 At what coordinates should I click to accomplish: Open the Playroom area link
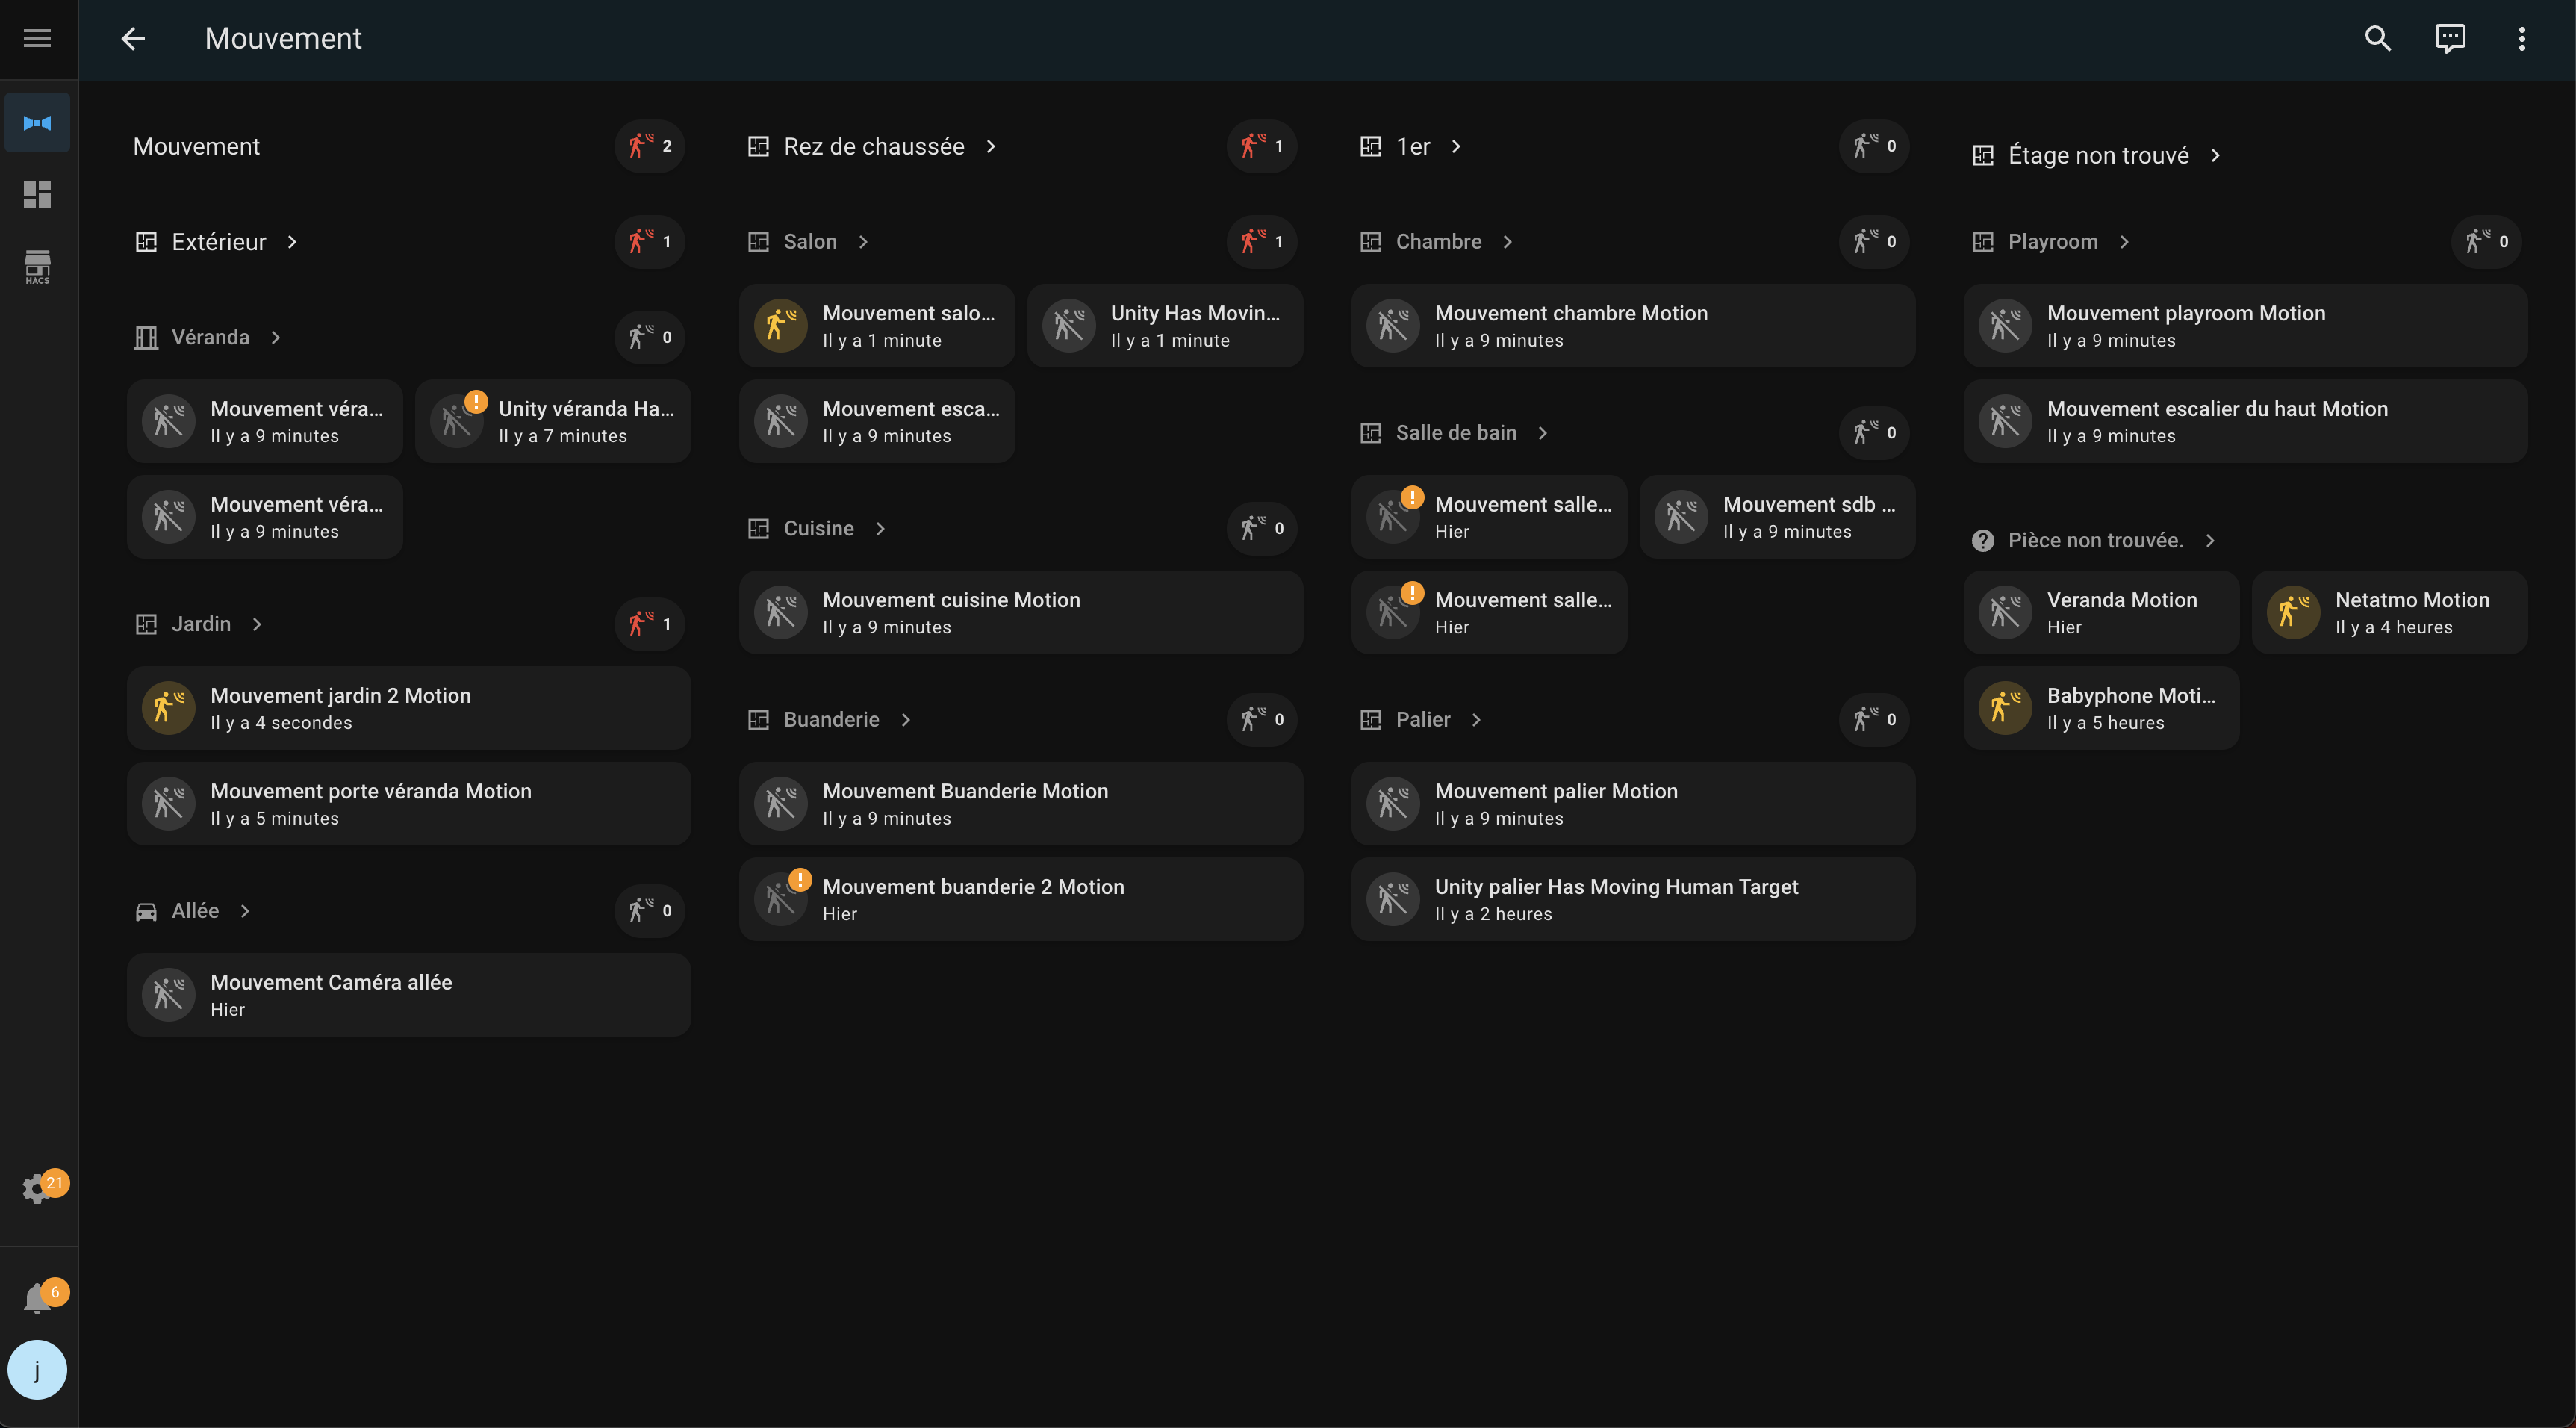coord(2052,242)
